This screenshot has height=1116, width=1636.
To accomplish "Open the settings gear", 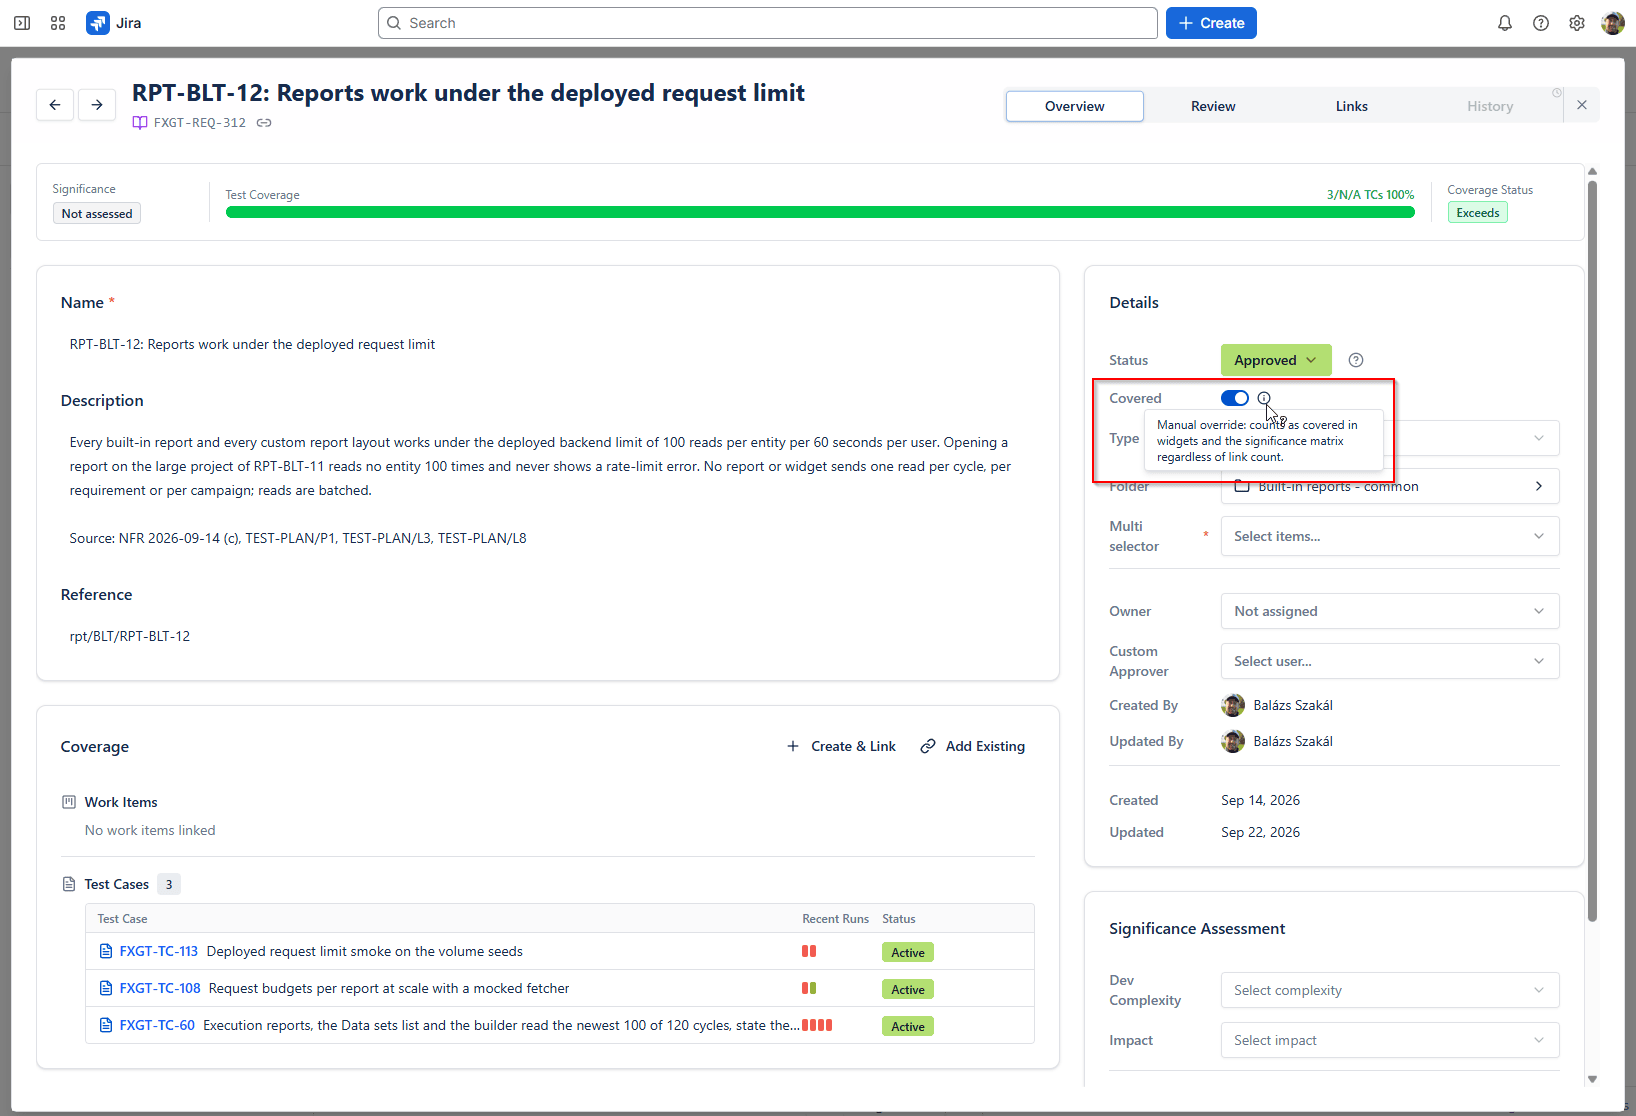I will point(1577,23).
